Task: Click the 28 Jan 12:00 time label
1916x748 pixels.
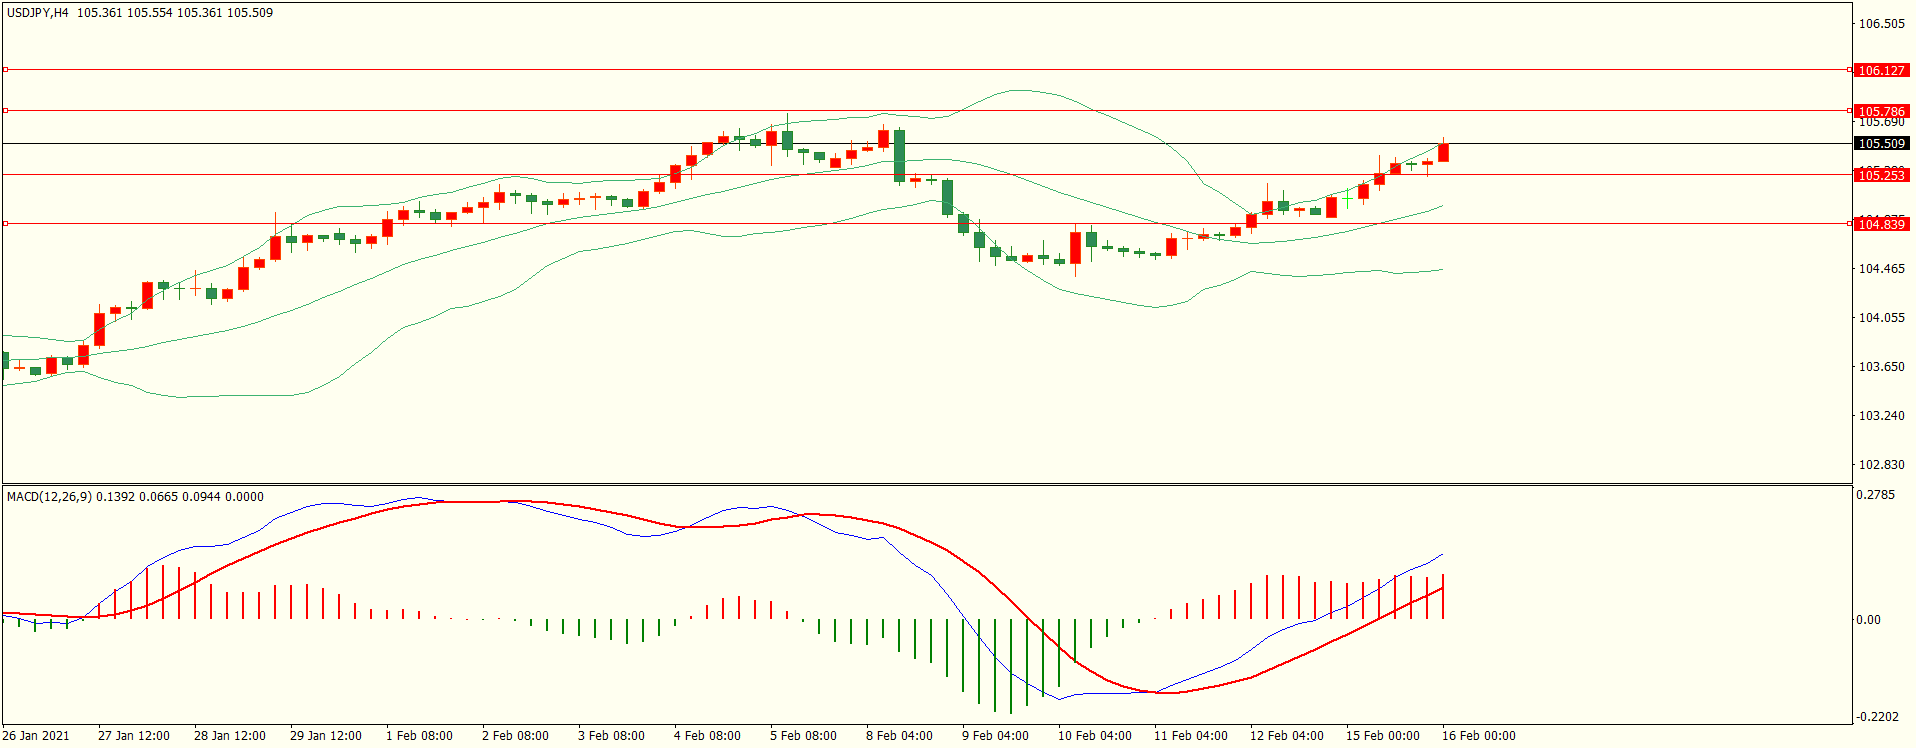Action: click(x=230, y=735)
